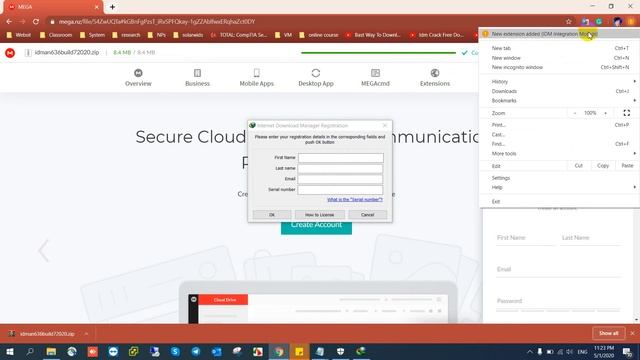Click idman636build72020.zip in download bar
The width and height of the screenshot is (640, 360).
point(47,334)
